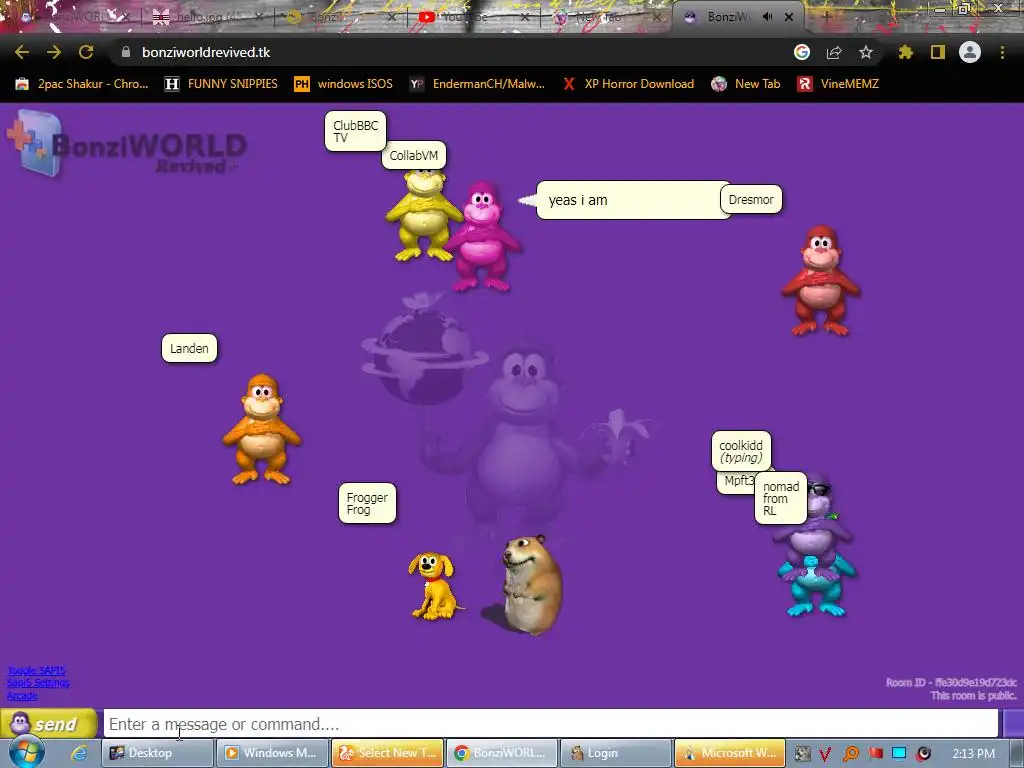Viewport: 1024px width, 768px height.
Task: Open the New Tab bookmark
Action: (746, 84)
